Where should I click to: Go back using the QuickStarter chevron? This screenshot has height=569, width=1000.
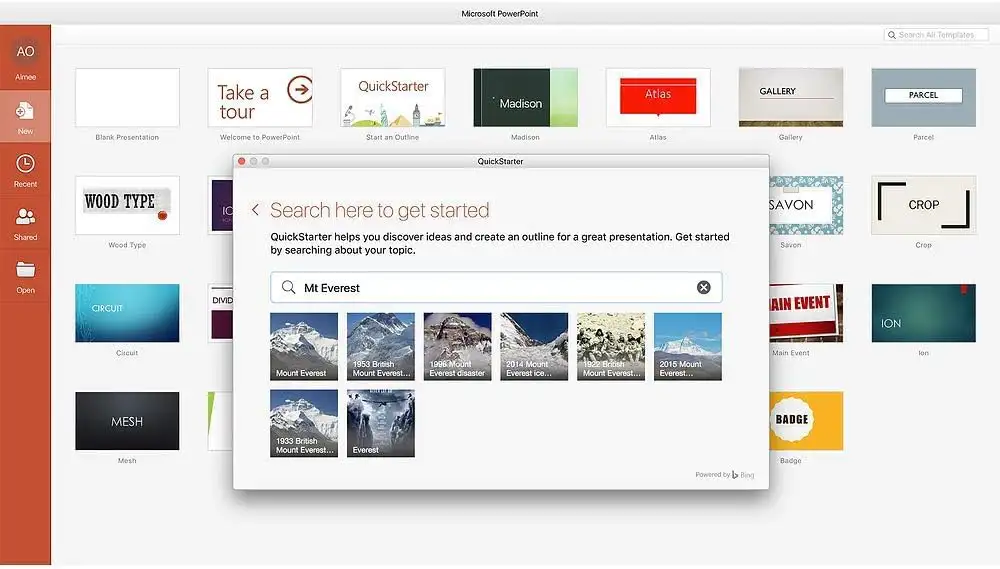[255, 210]
